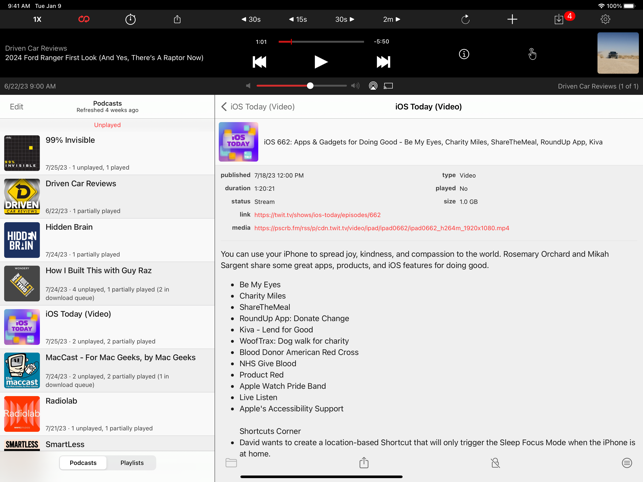This screenshot has height=482, width=643.
Task: Tap the 9:41 AM clock in status bar
Action: point(19,6)
